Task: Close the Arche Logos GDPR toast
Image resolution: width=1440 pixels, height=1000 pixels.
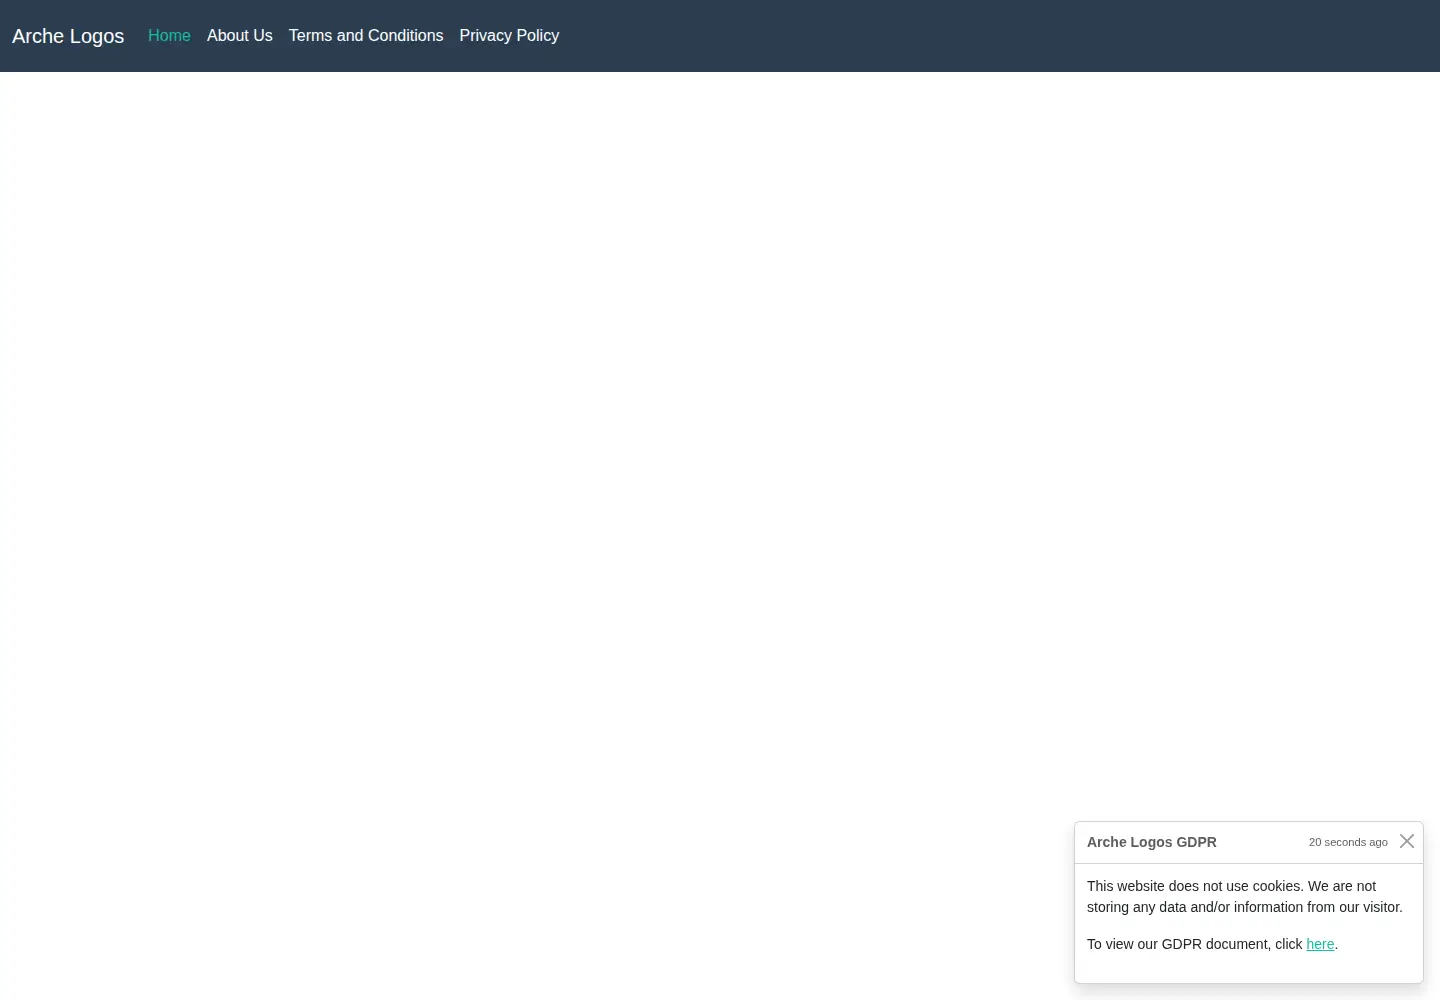Action: coord(1407,841)
